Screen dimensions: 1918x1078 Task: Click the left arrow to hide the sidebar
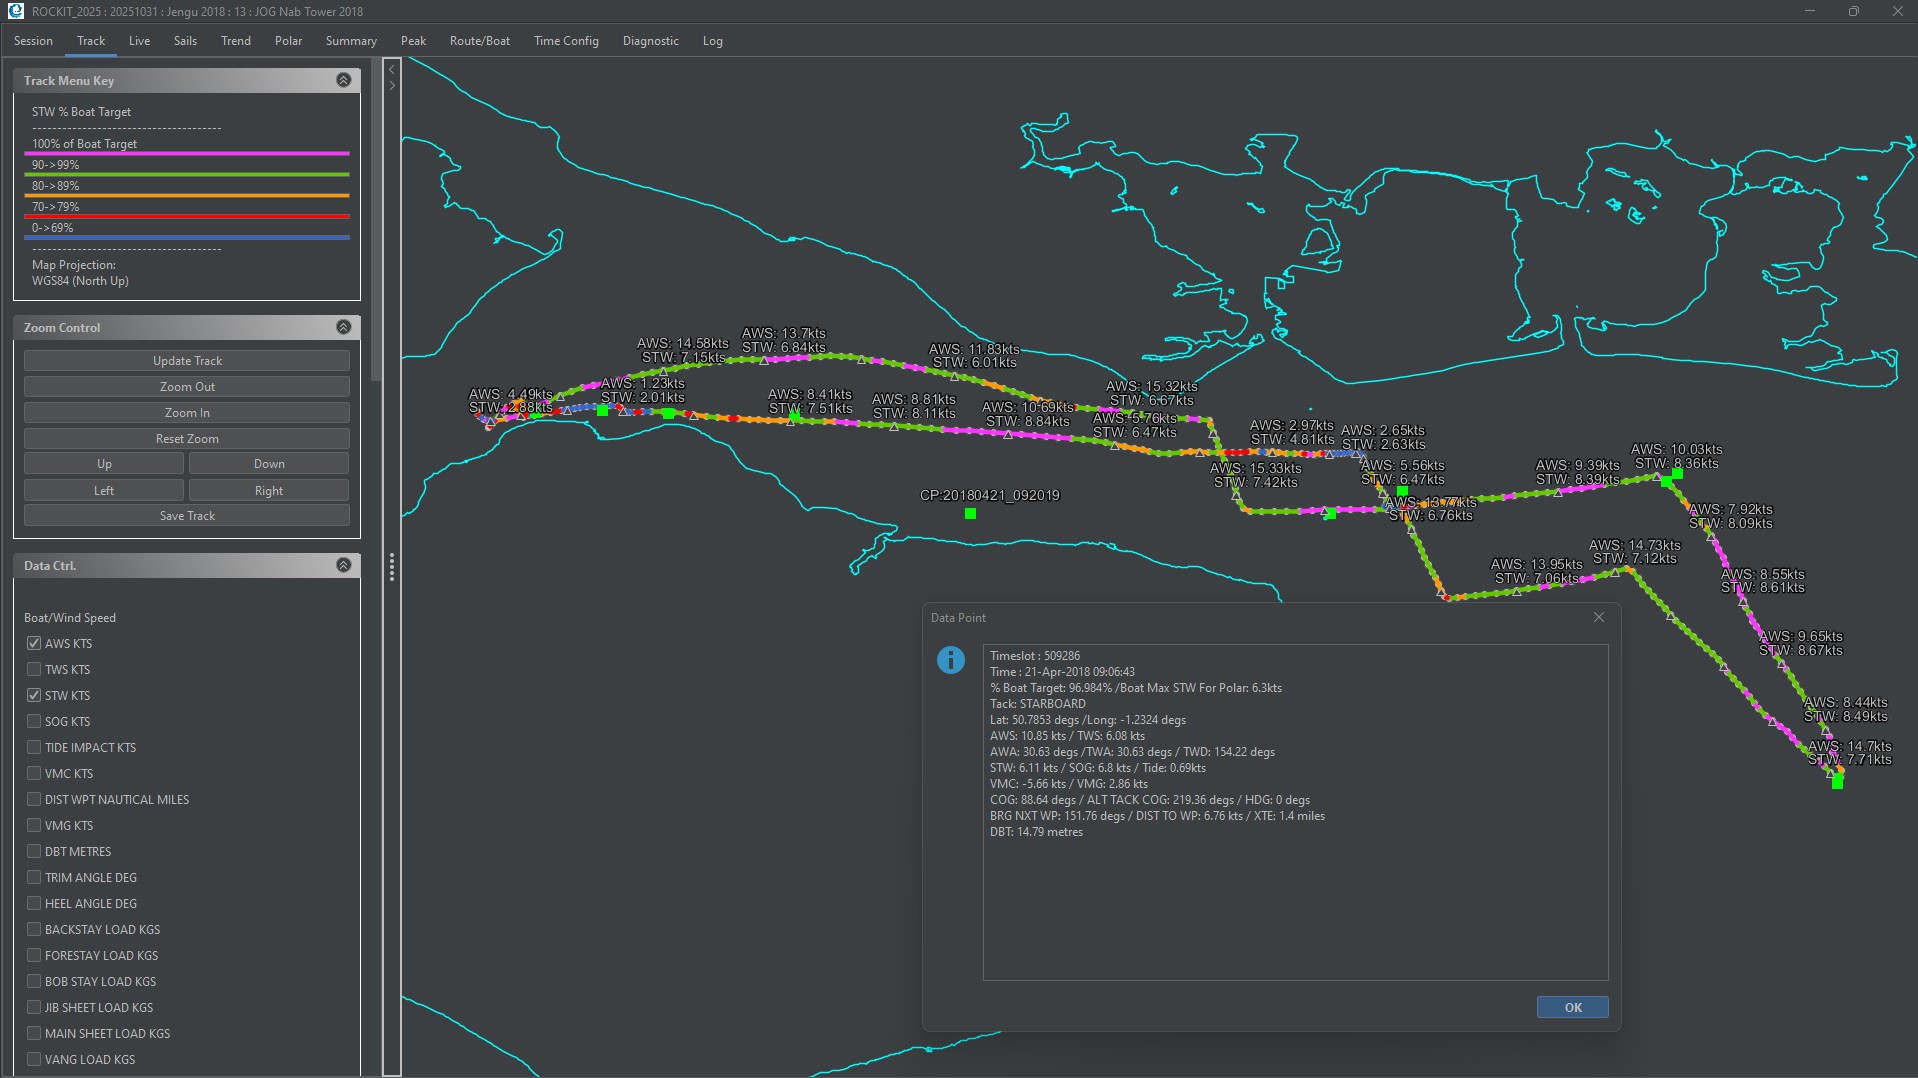(392, 69)
